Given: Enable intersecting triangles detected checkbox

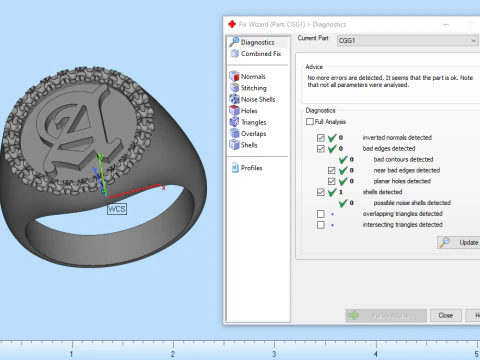Looking at the screenshot, I should [x=321, y=225].
